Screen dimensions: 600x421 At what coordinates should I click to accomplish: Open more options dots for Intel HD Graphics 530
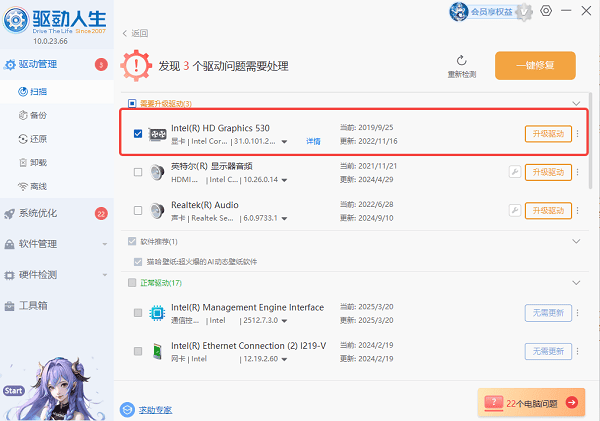tap(577, 134)
